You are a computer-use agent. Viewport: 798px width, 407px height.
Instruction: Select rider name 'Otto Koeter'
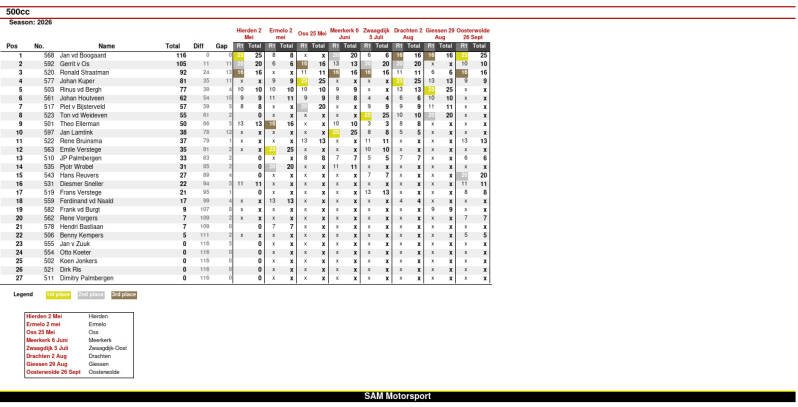coord(75,252)
